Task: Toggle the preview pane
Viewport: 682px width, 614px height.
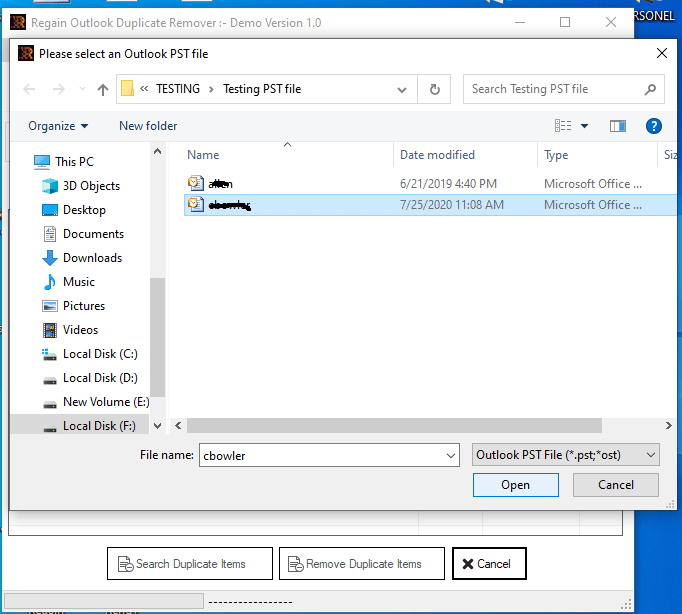Action: (618, 126)
